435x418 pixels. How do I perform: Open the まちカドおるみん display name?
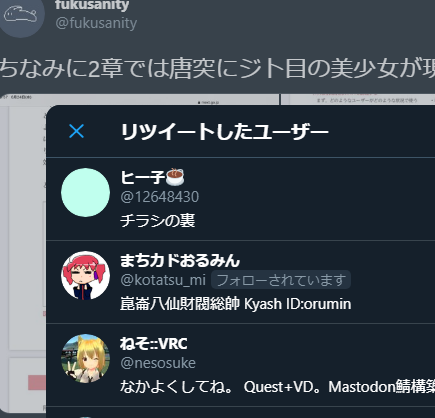click(x=180, y=261)
